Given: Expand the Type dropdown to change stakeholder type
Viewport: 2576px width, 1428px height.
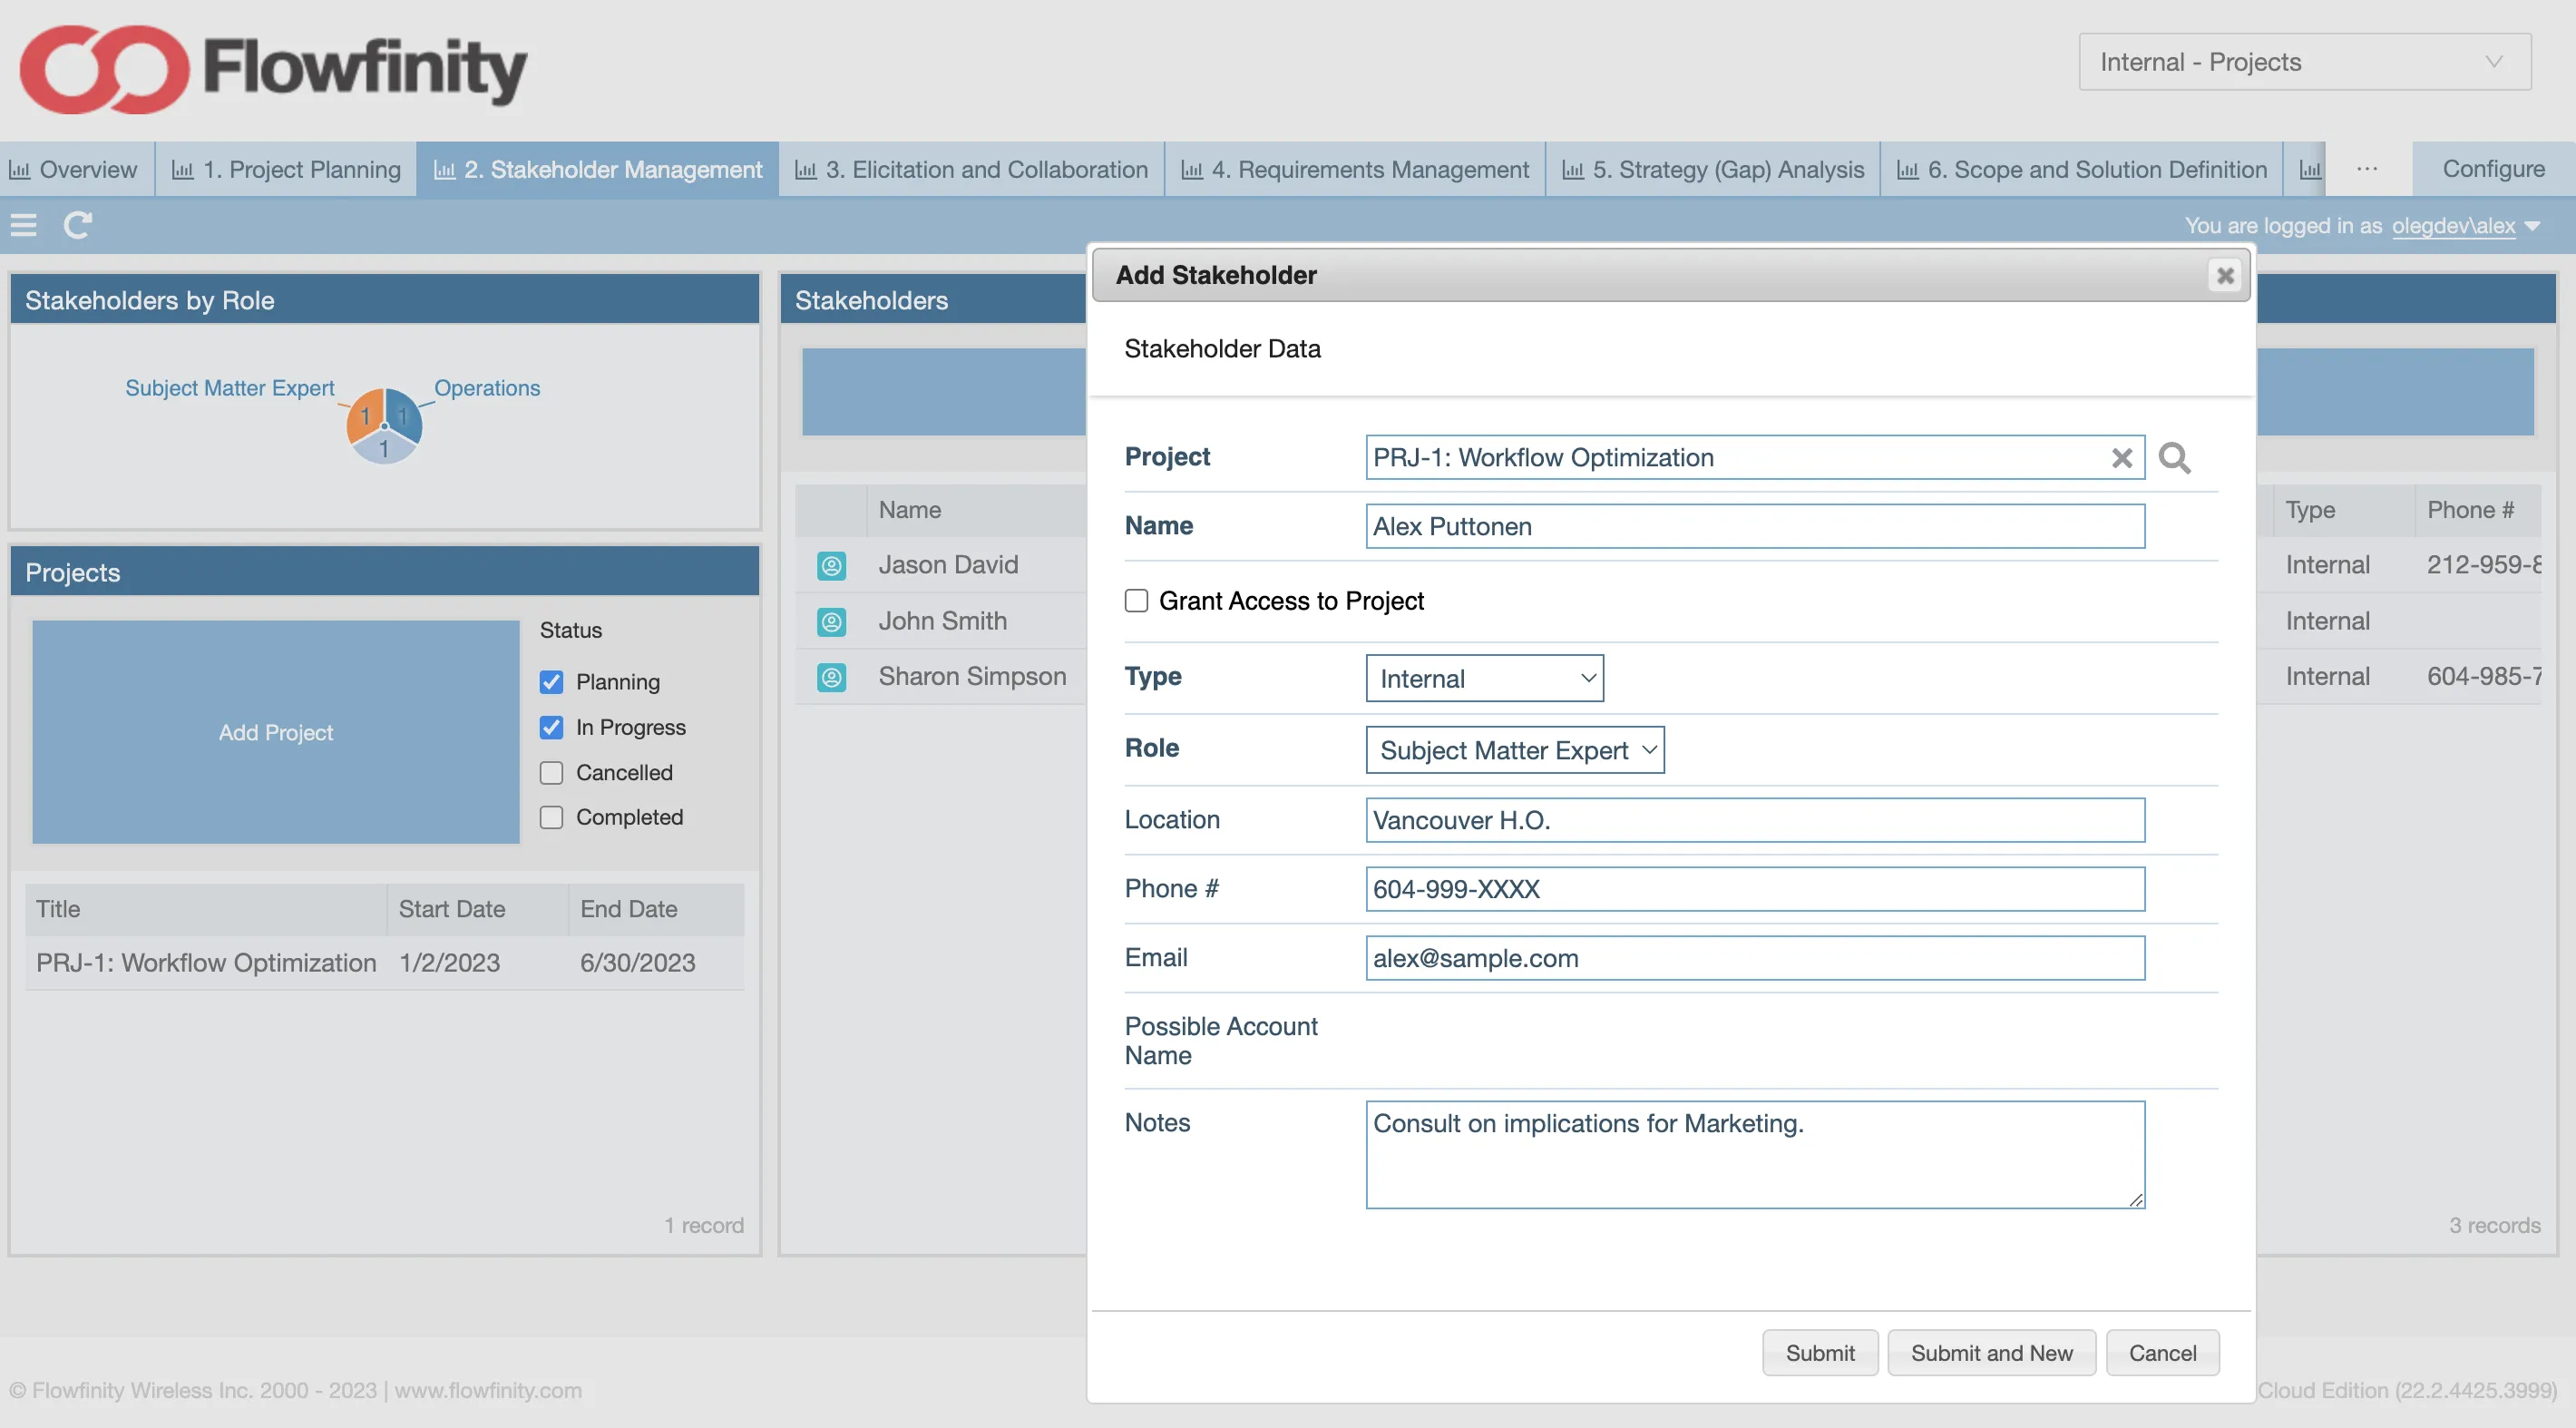Looking at the screenshot, I should 1483,675.
